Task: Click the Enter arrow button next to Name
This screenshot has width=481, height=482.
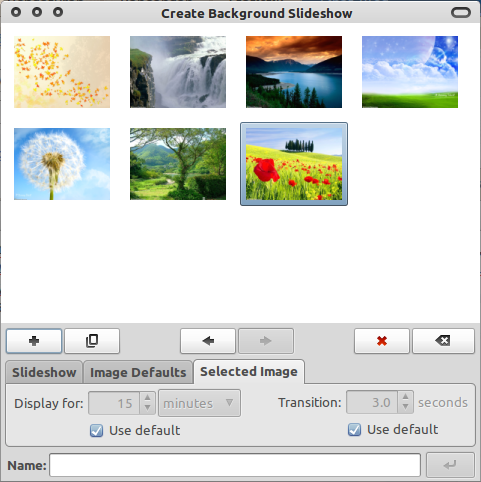Action: pyautogui.click(x=450, y=465)
